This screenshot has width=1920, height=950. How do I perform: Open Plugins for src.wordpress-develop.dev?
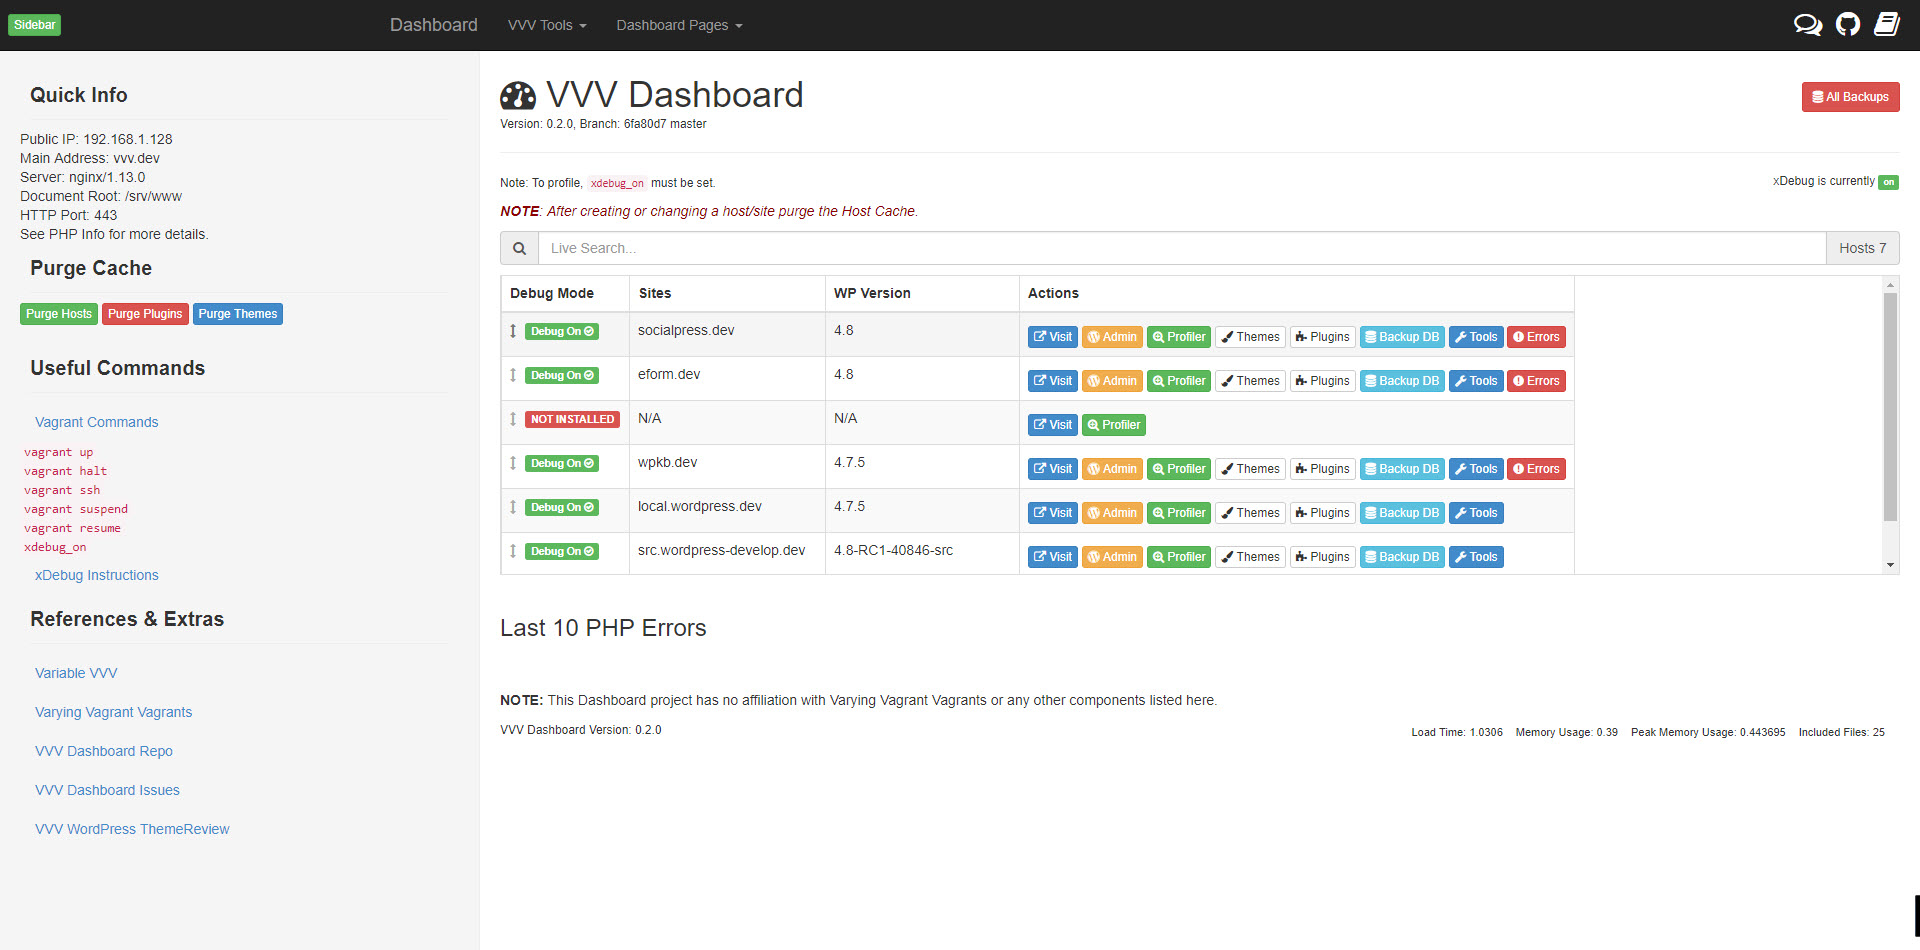(x=1322, y=557)
